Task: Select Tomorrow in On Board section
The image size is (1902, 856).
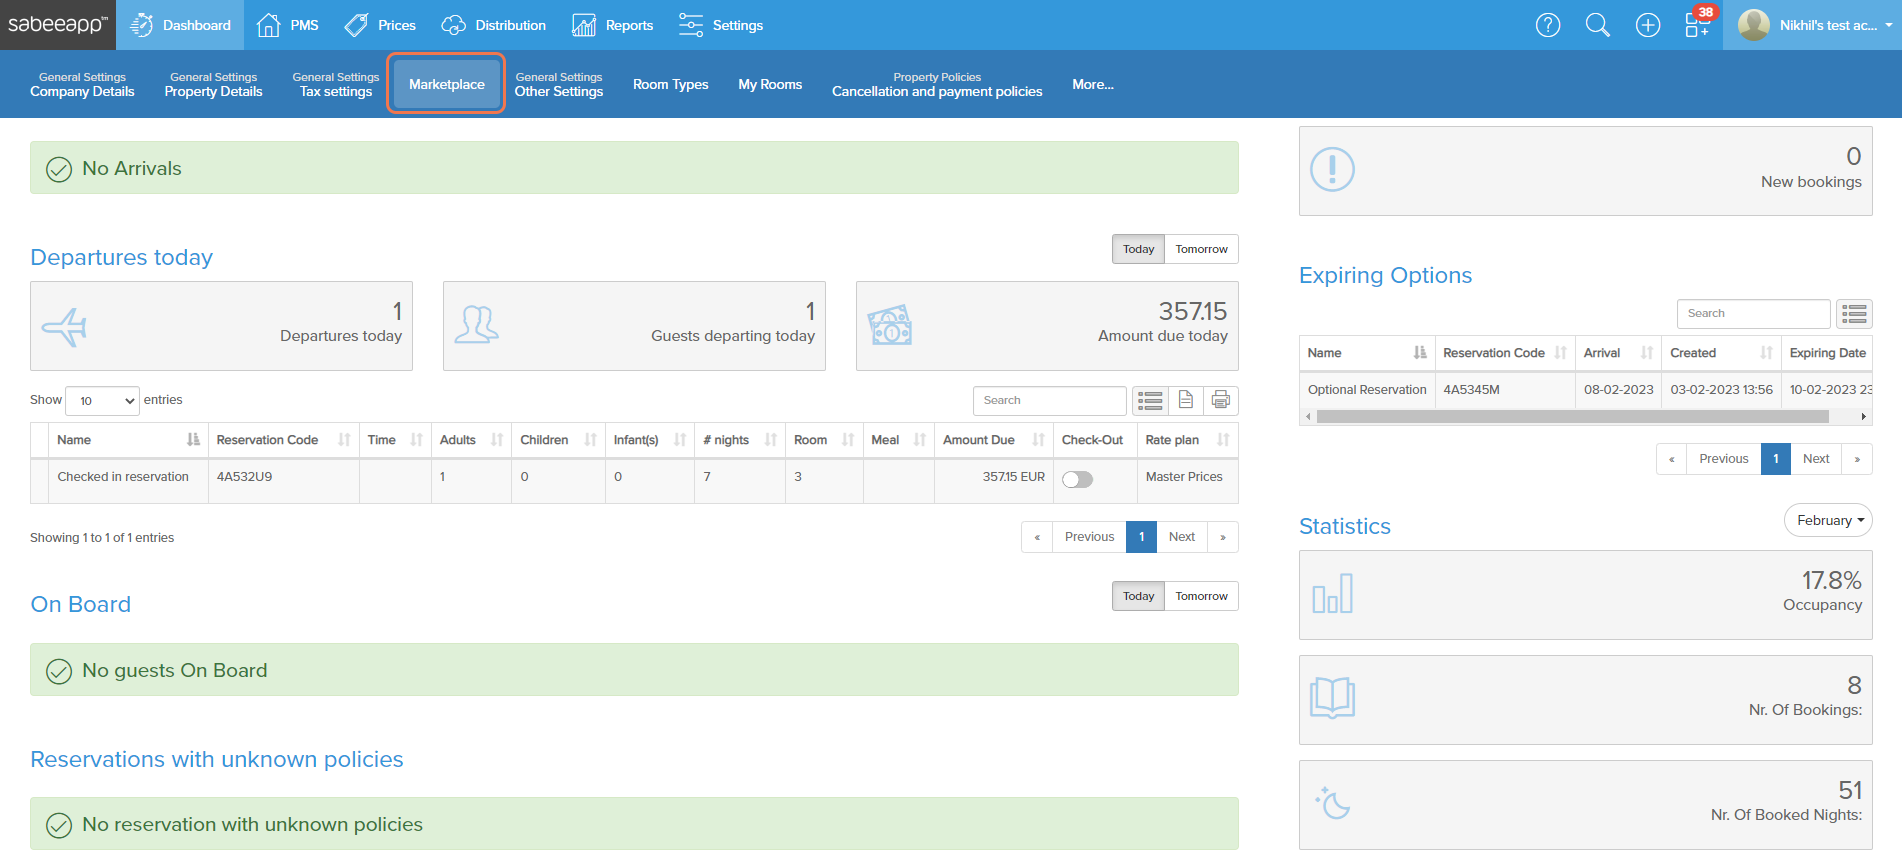Action: (1201, 596)
